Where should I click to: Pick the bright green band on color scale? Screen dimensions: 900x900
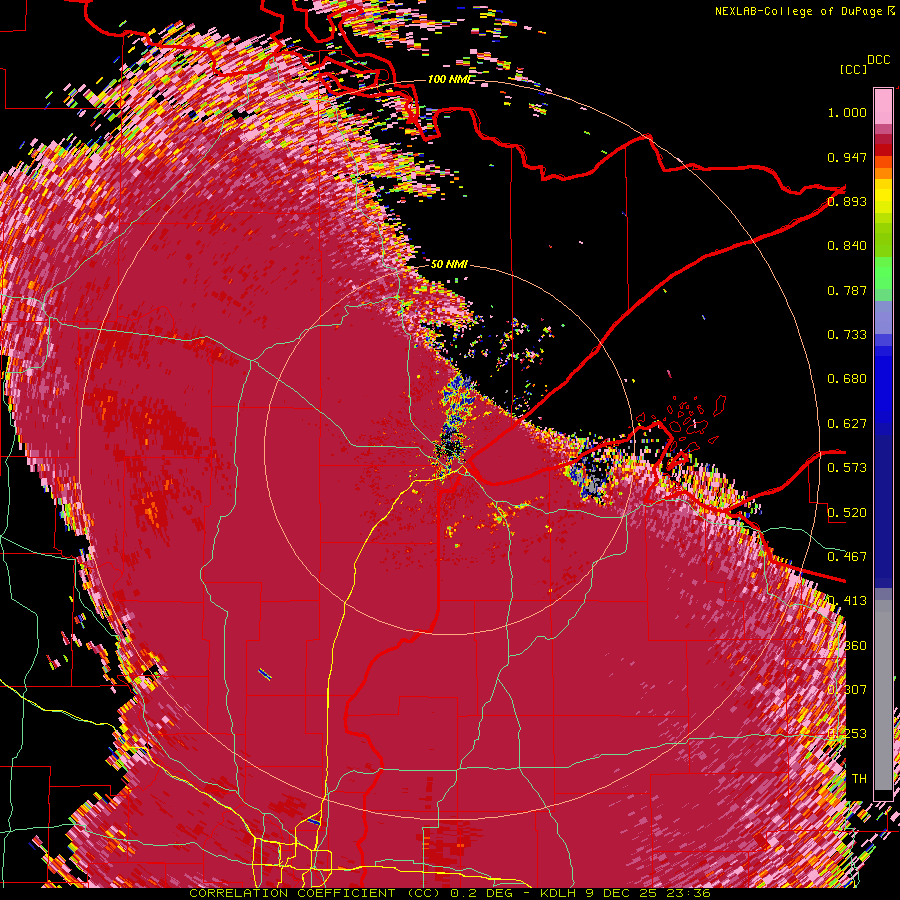click(x=883, y=273)
